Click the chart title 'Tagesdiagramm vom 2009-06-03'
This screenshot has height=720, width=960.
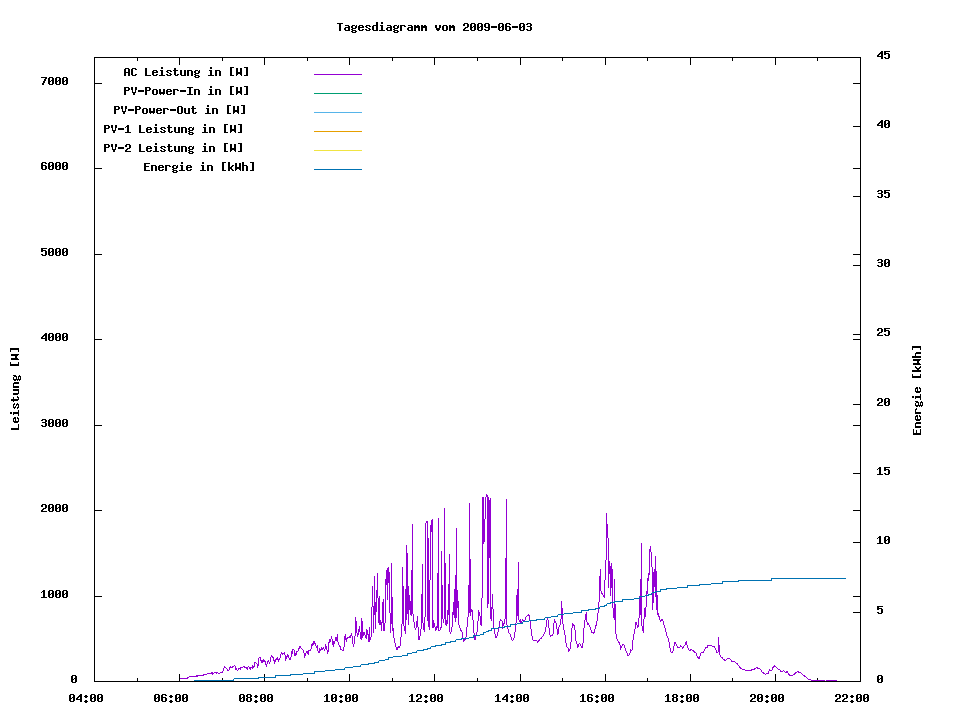click(x=434, y=27)
